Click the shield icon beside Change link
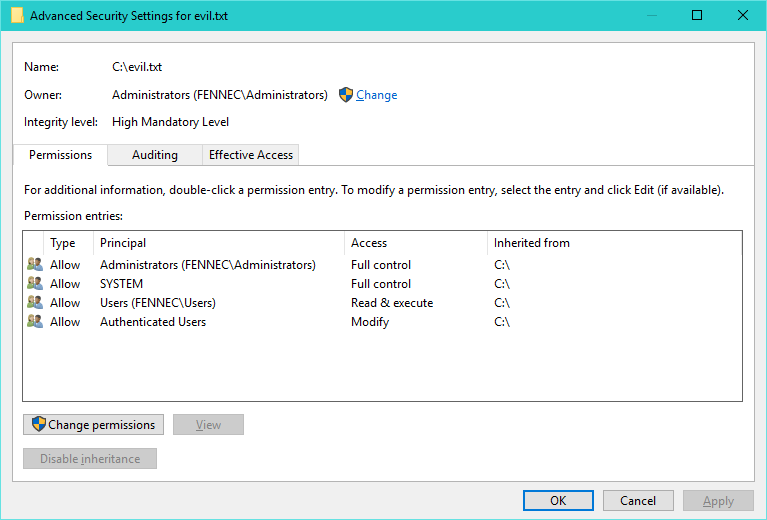767x520 pixels. (346, 95)
